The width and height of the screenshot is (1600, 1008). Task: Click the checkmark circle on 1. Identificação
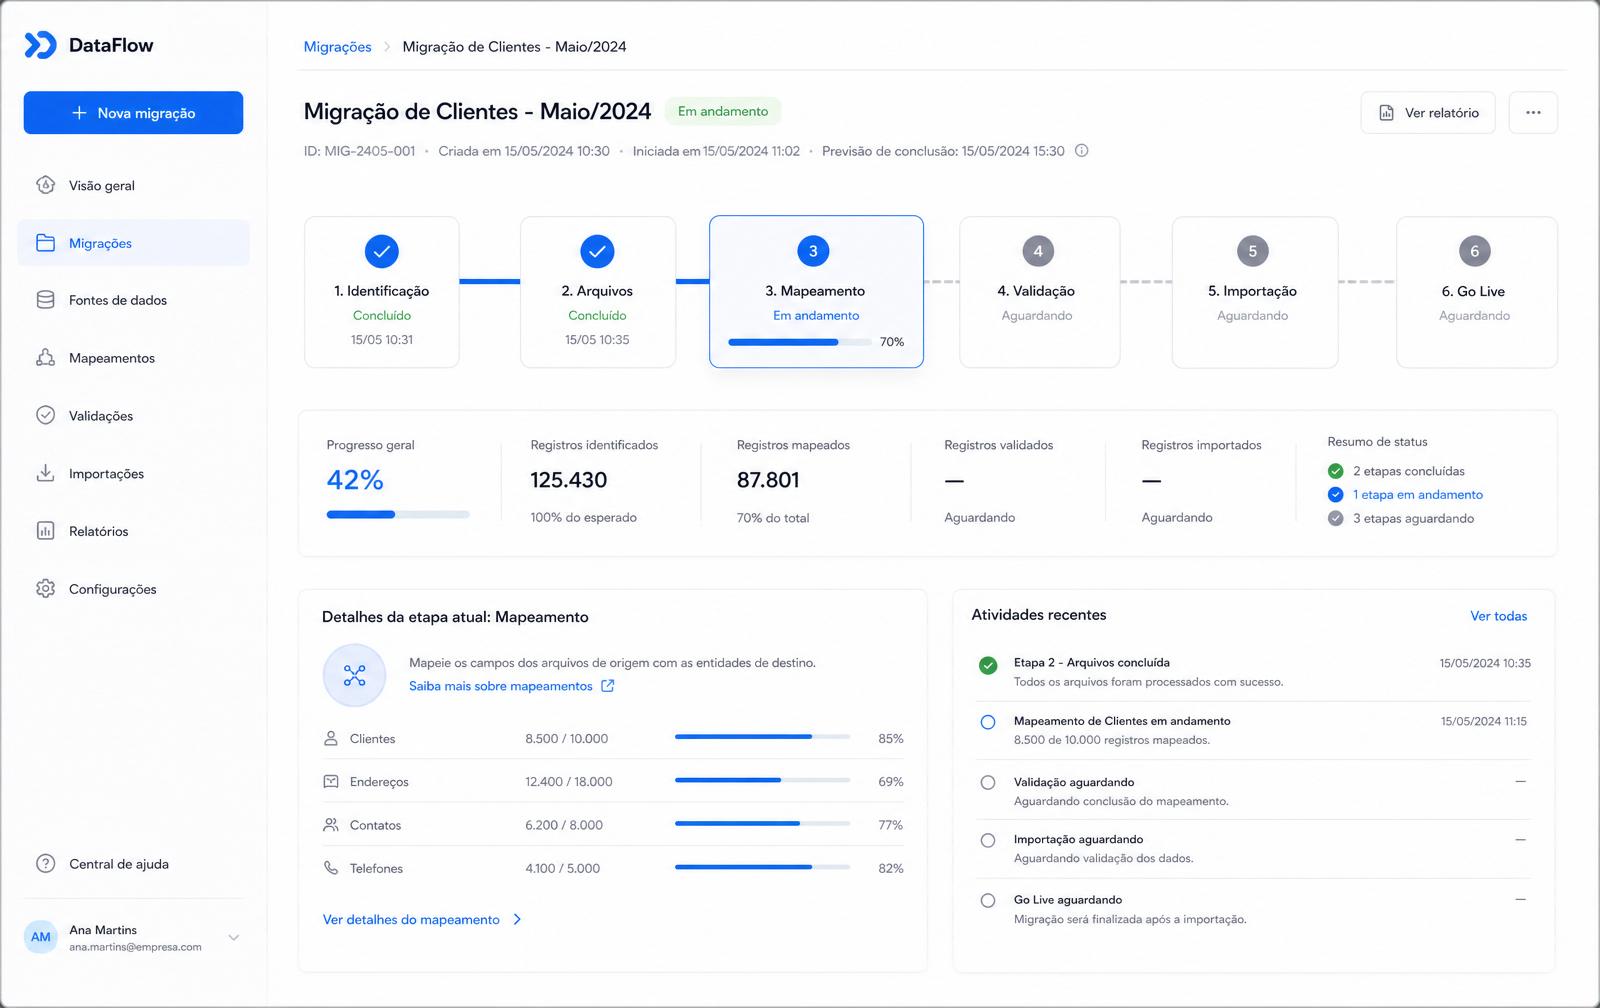click(x=382, y=252)
